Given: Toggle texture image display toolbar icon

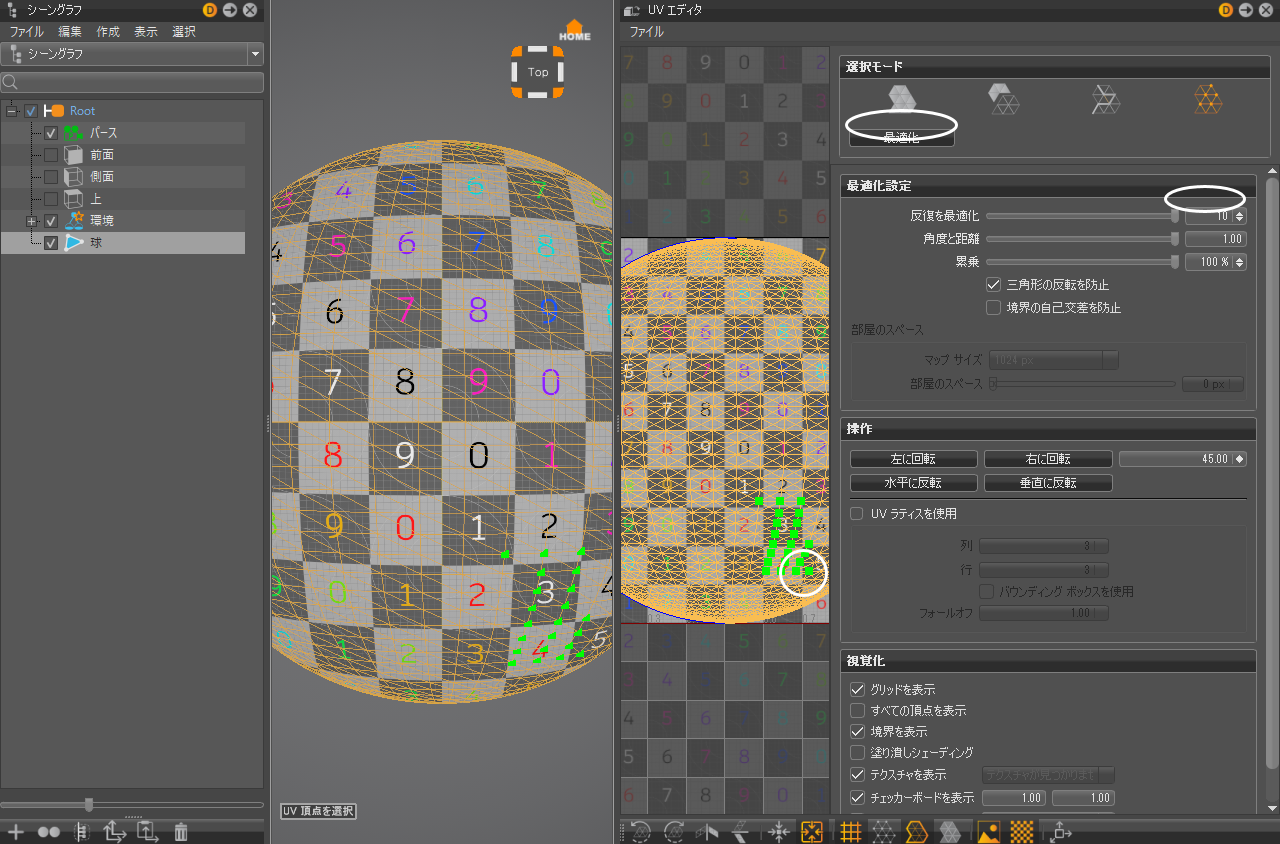Looking at the screenshot, I should [x=988, y=831].
